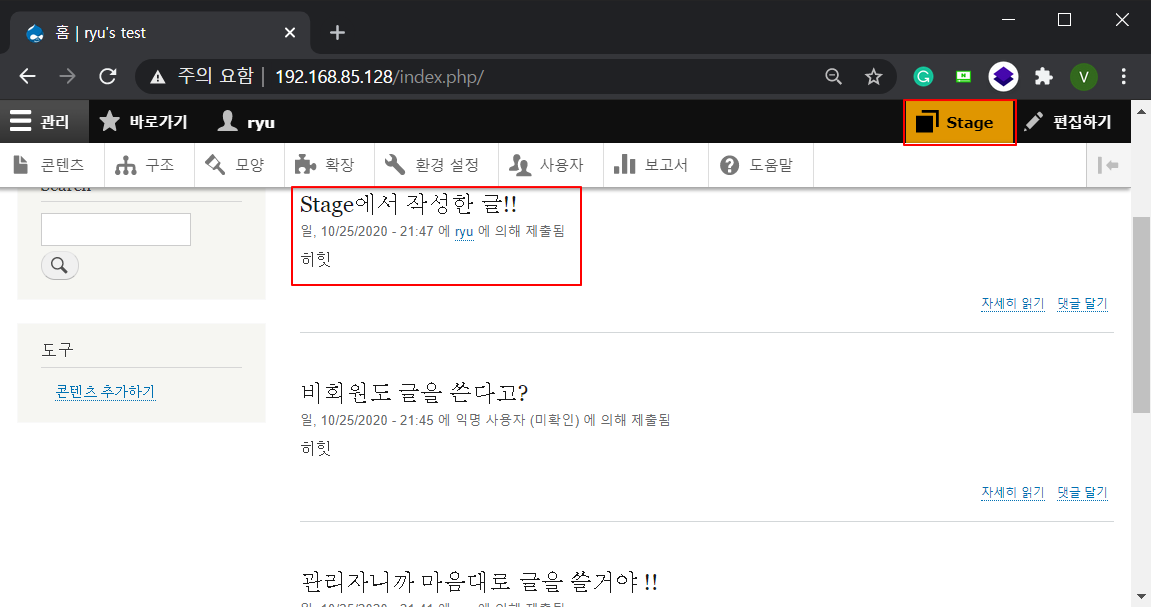Open 콘텐츠 admin menu item
1151x607 pixels.
click(x=49, y=165)
